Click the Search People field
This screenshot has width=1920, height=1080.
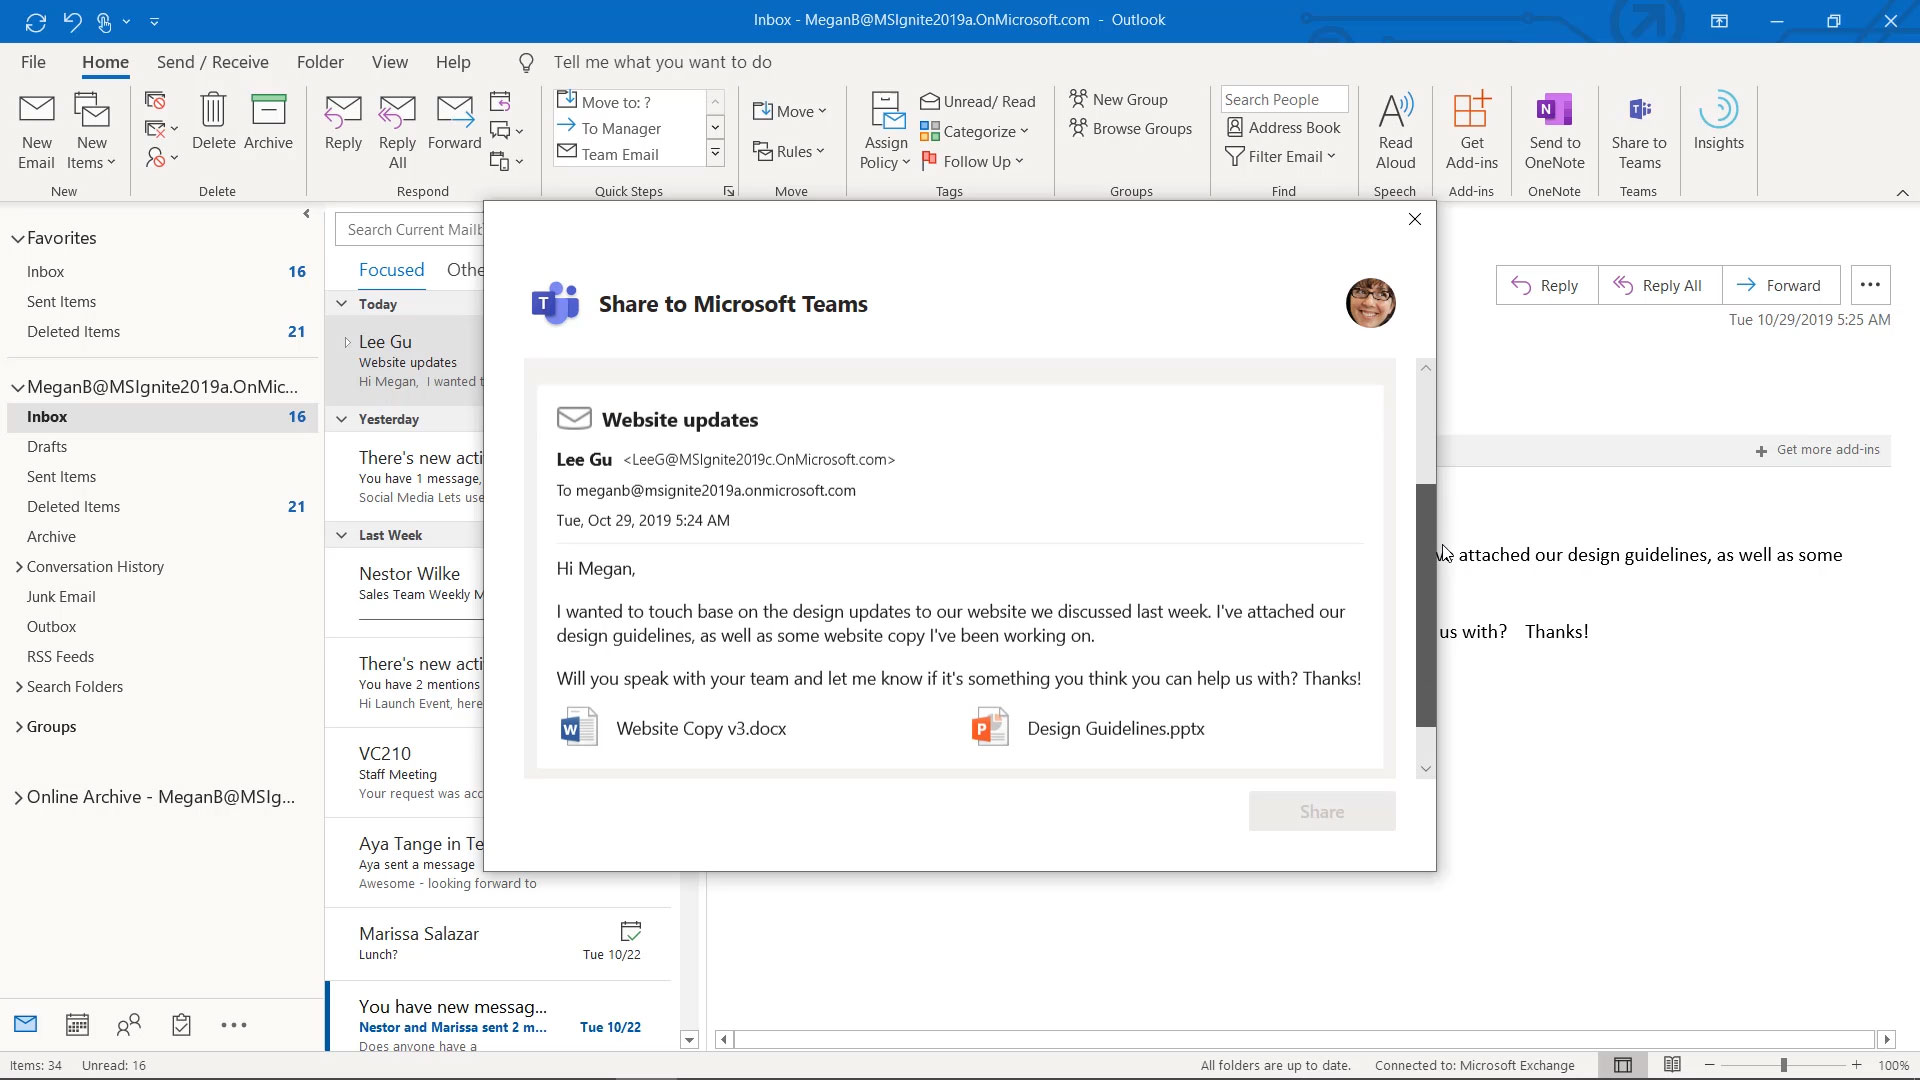[1284, 99]
